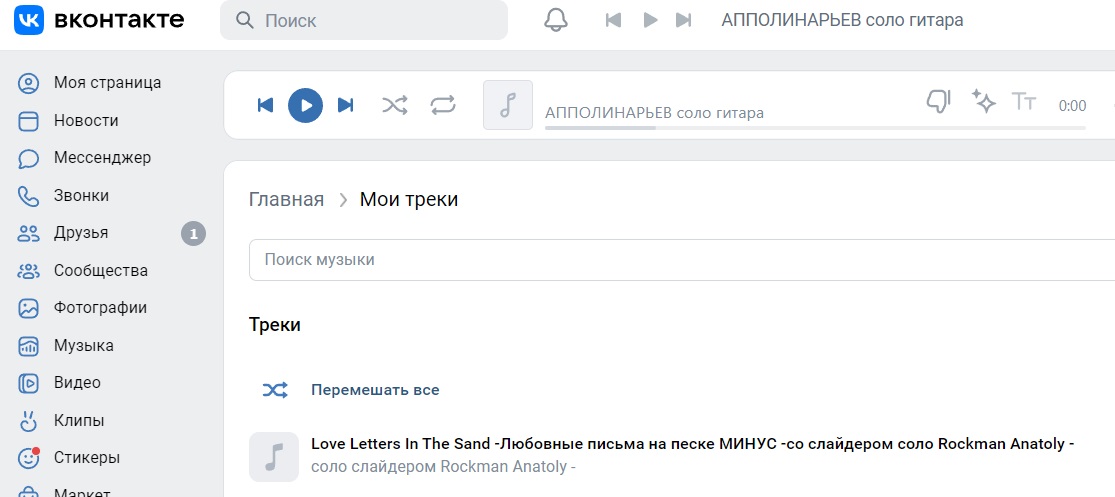Open the notifications bell icon
Screen dimensions: 1115x497
(x=556, y=20)
